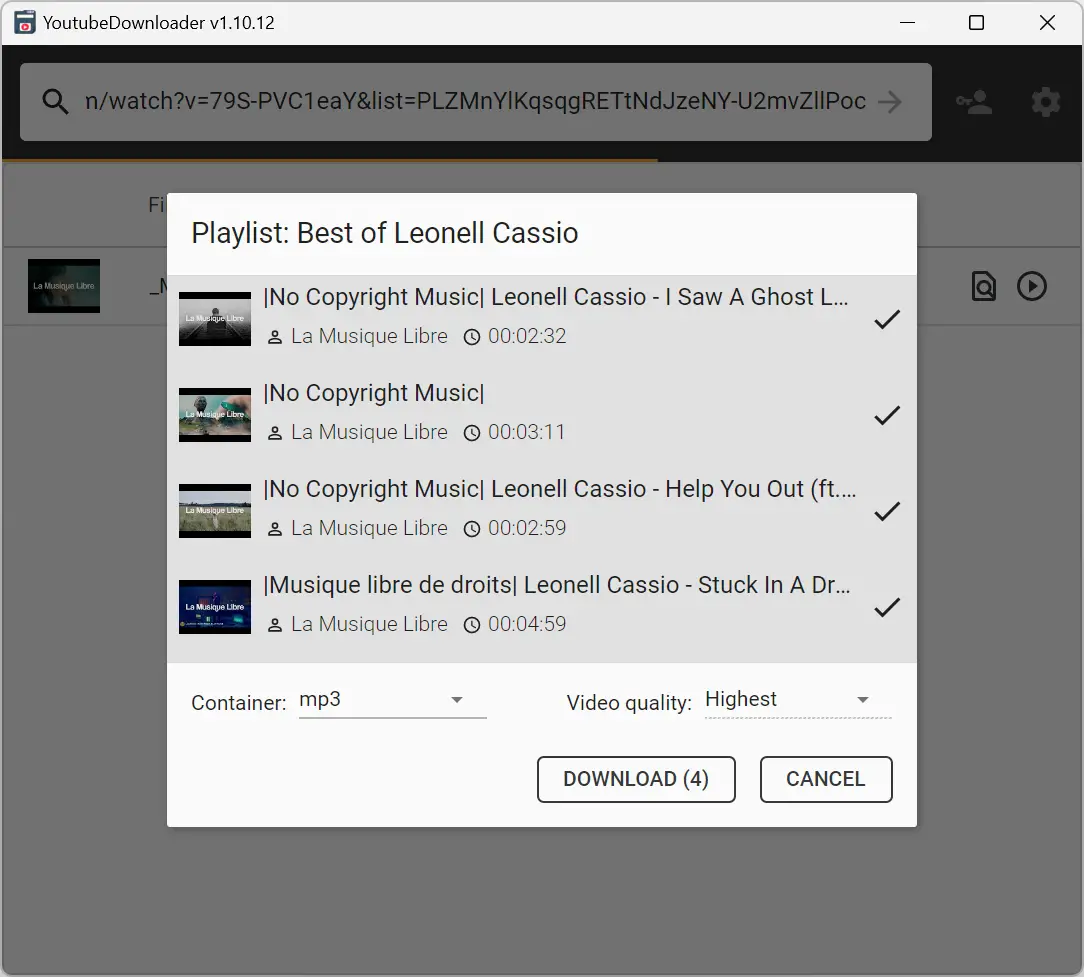
Task: Click thumbnail of the 00:03:11 video
Action: (x=215, y=415)
